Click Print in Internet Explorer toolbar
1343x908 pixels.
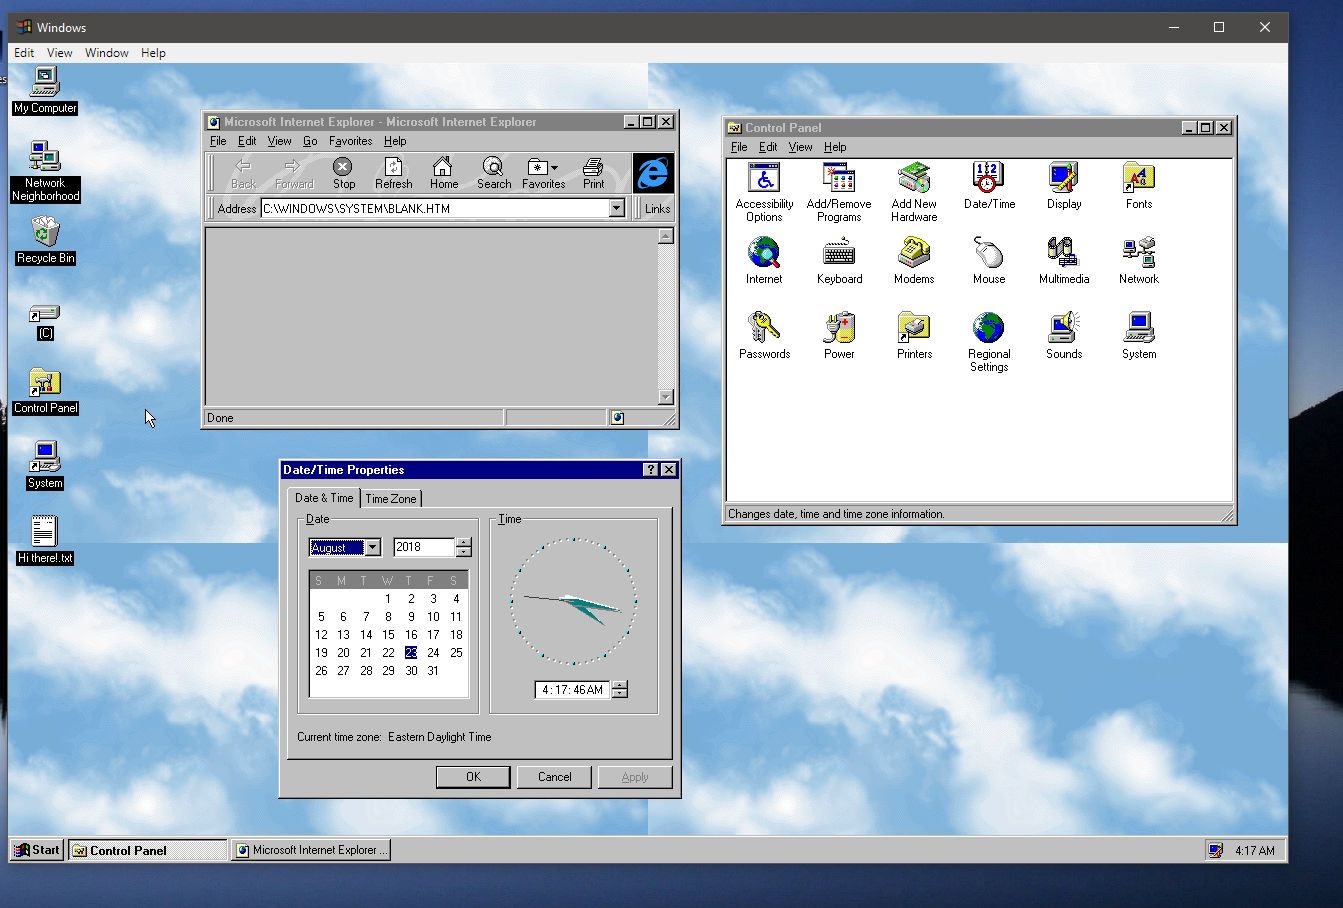(593, 173)
